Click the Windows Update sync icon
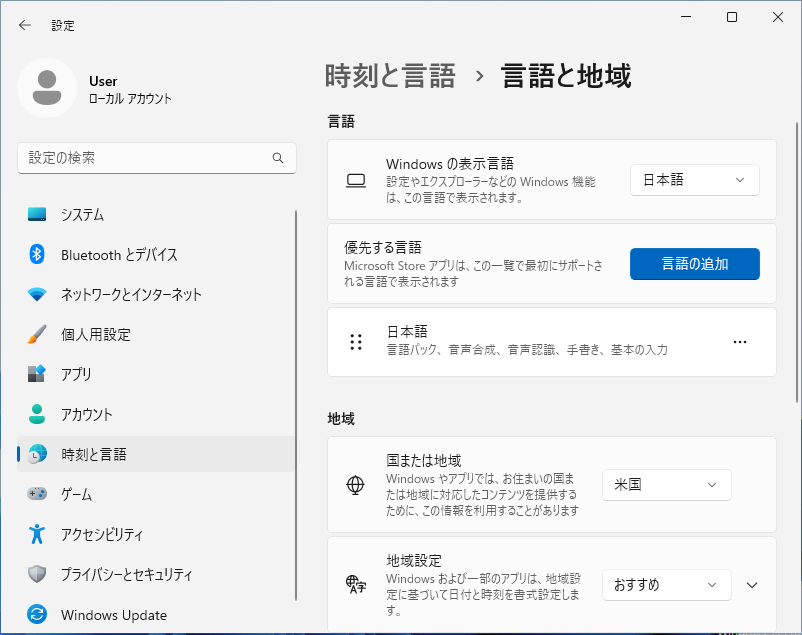Viewport: 802px width, 635px height. [x=37, y=614]
